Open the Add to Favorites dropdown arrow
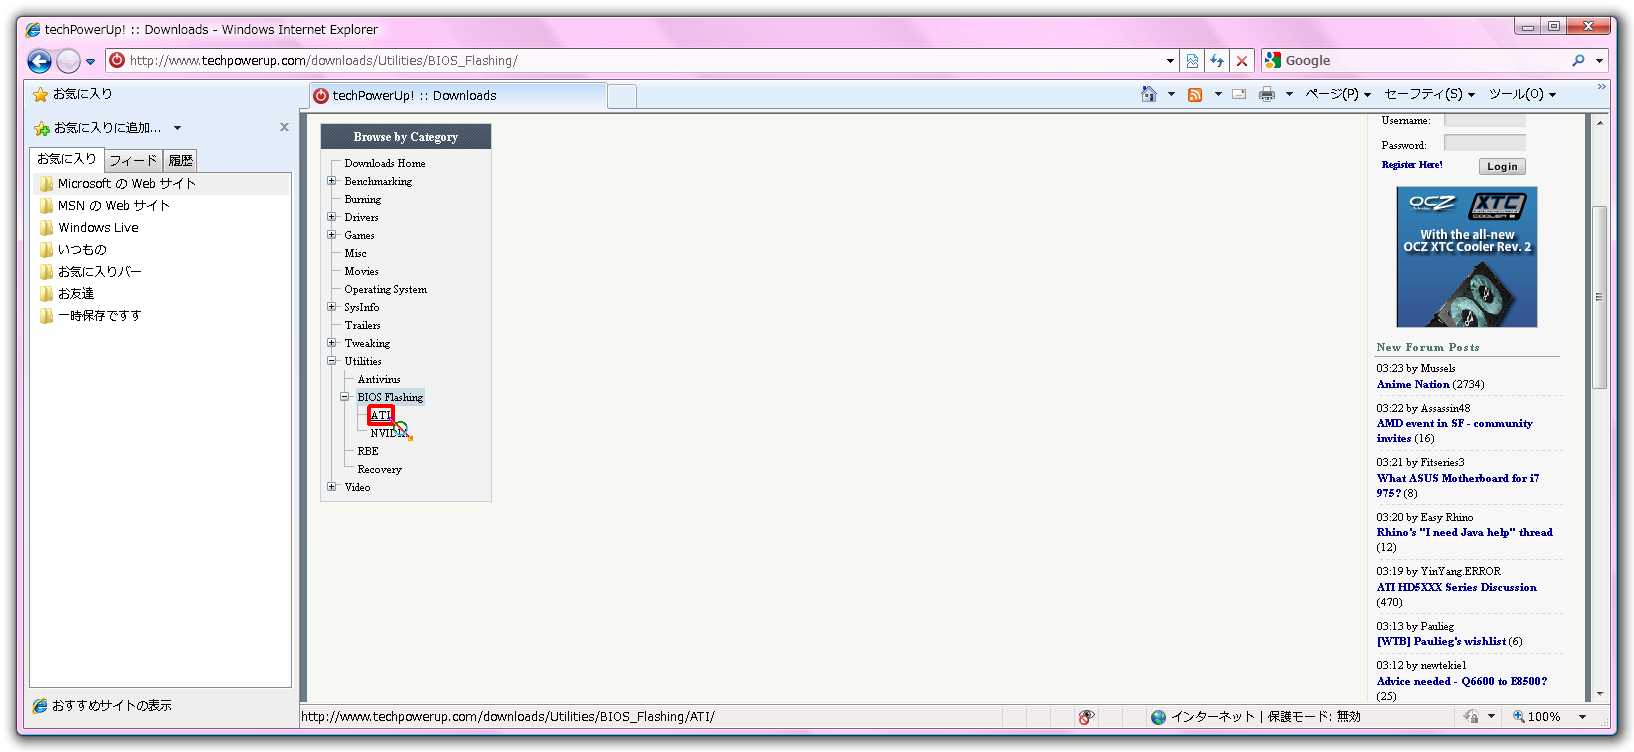 coord(177,128)
